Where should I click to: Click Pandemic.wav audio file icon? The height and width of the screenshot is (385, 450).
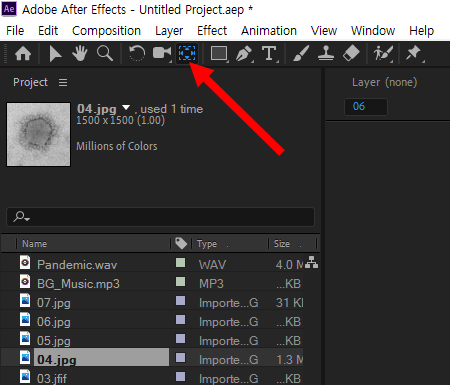click(25, 263)
